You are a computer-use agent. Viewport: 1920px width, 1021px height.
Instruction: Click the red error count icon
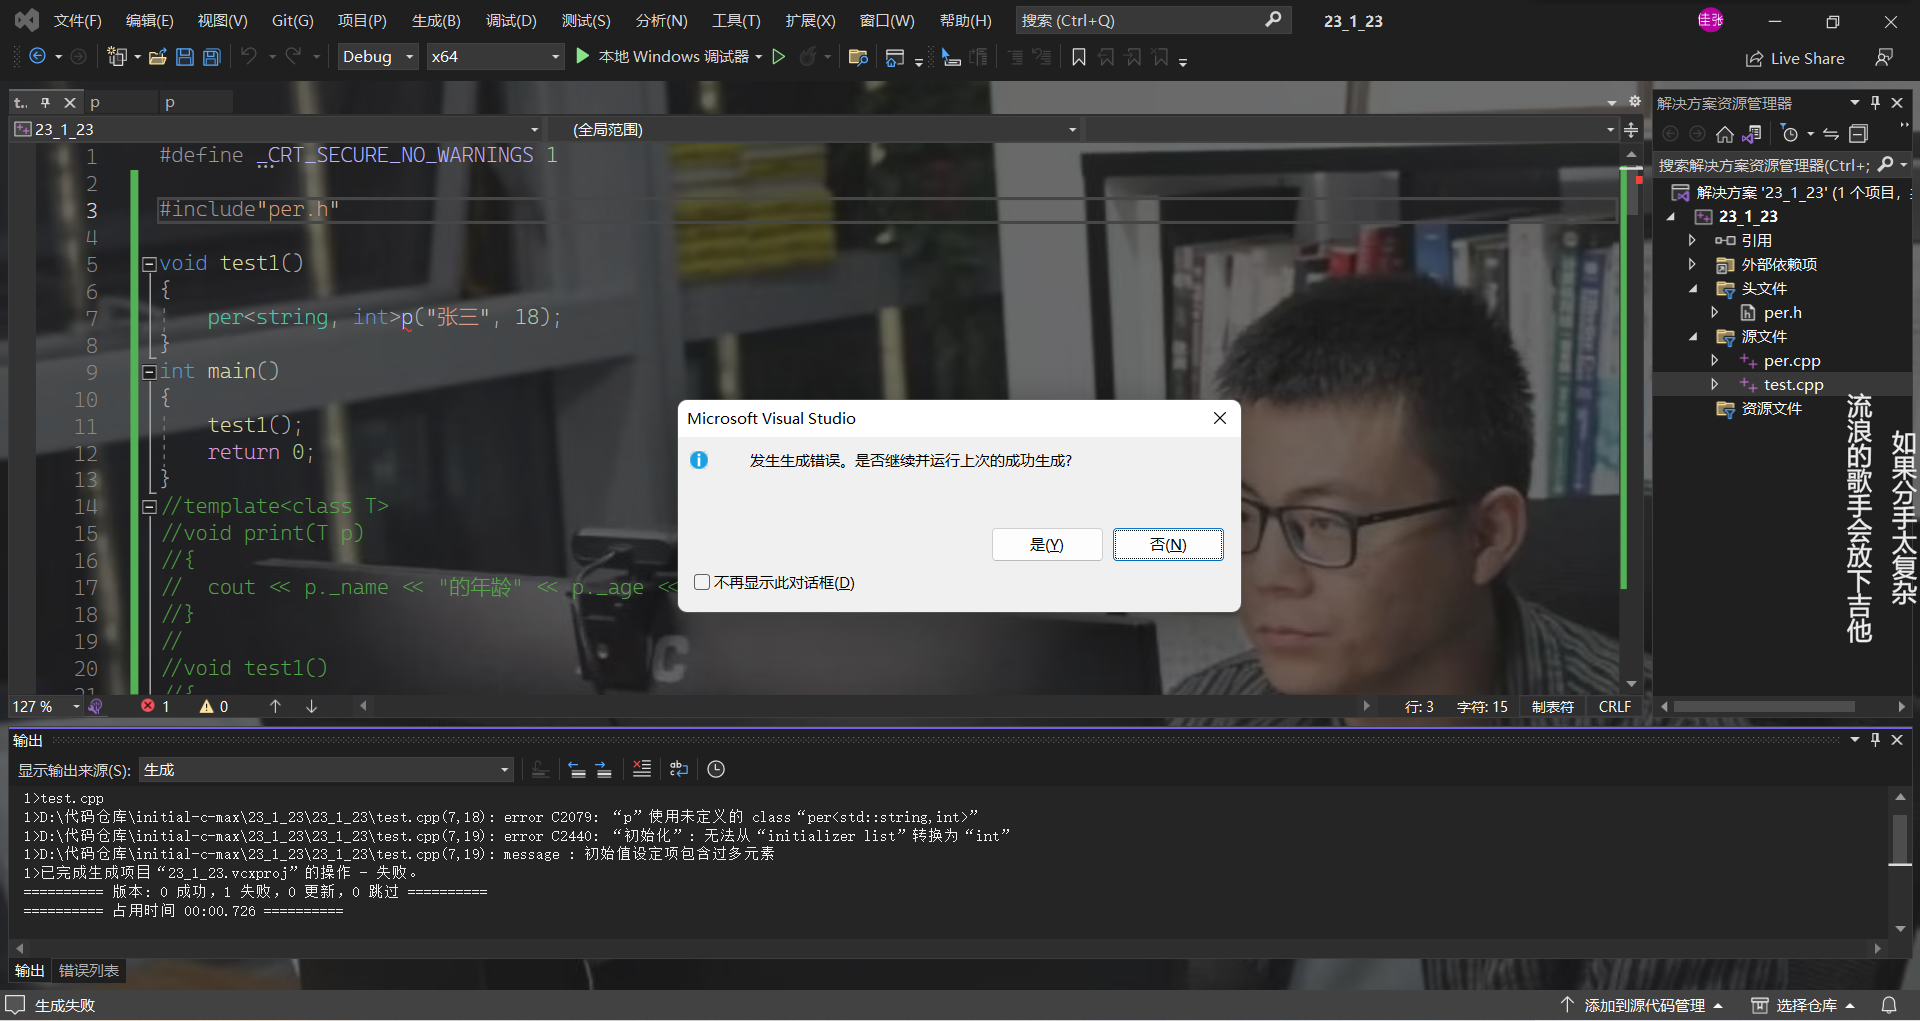click(x=148, y=706)
